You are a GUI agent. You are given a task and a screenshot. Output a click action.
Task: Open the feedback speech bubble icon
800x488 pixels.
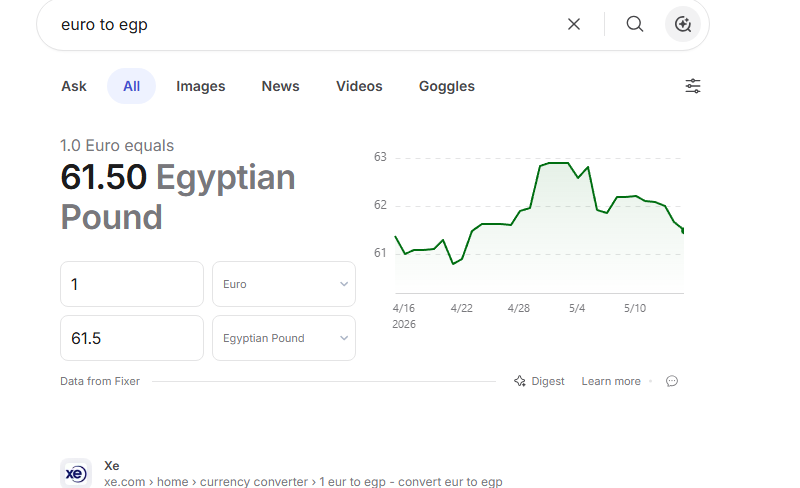(672, 381)
